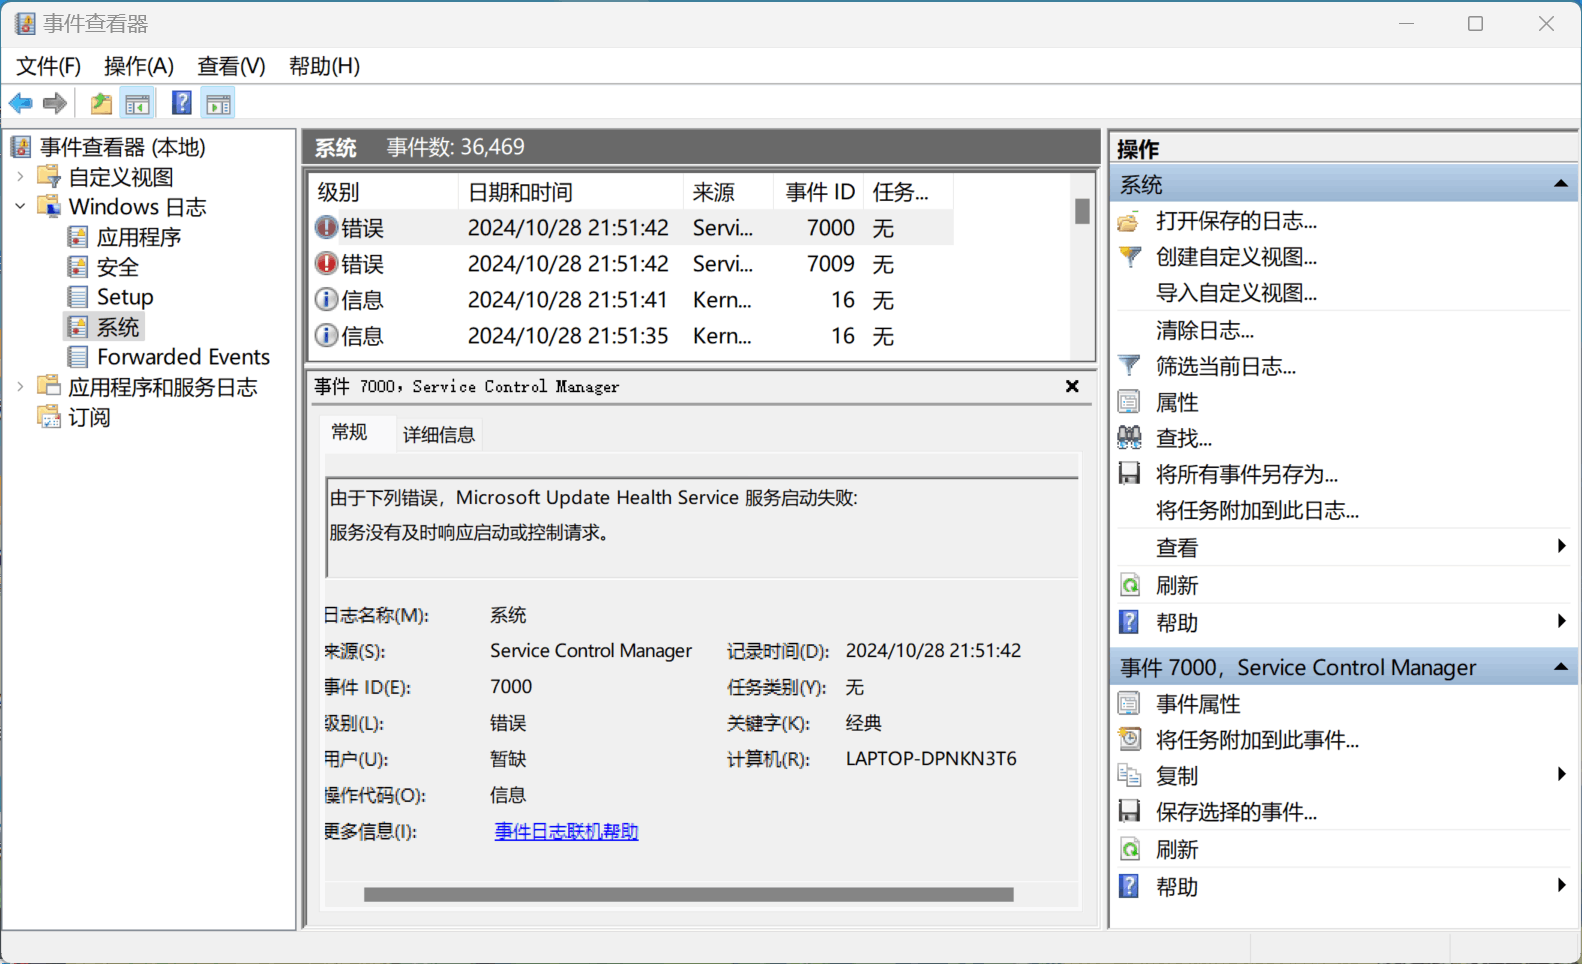Expand the 自定义视图 tree node
This screenshot has height=964, width=1582.
(x=20, y=177)
